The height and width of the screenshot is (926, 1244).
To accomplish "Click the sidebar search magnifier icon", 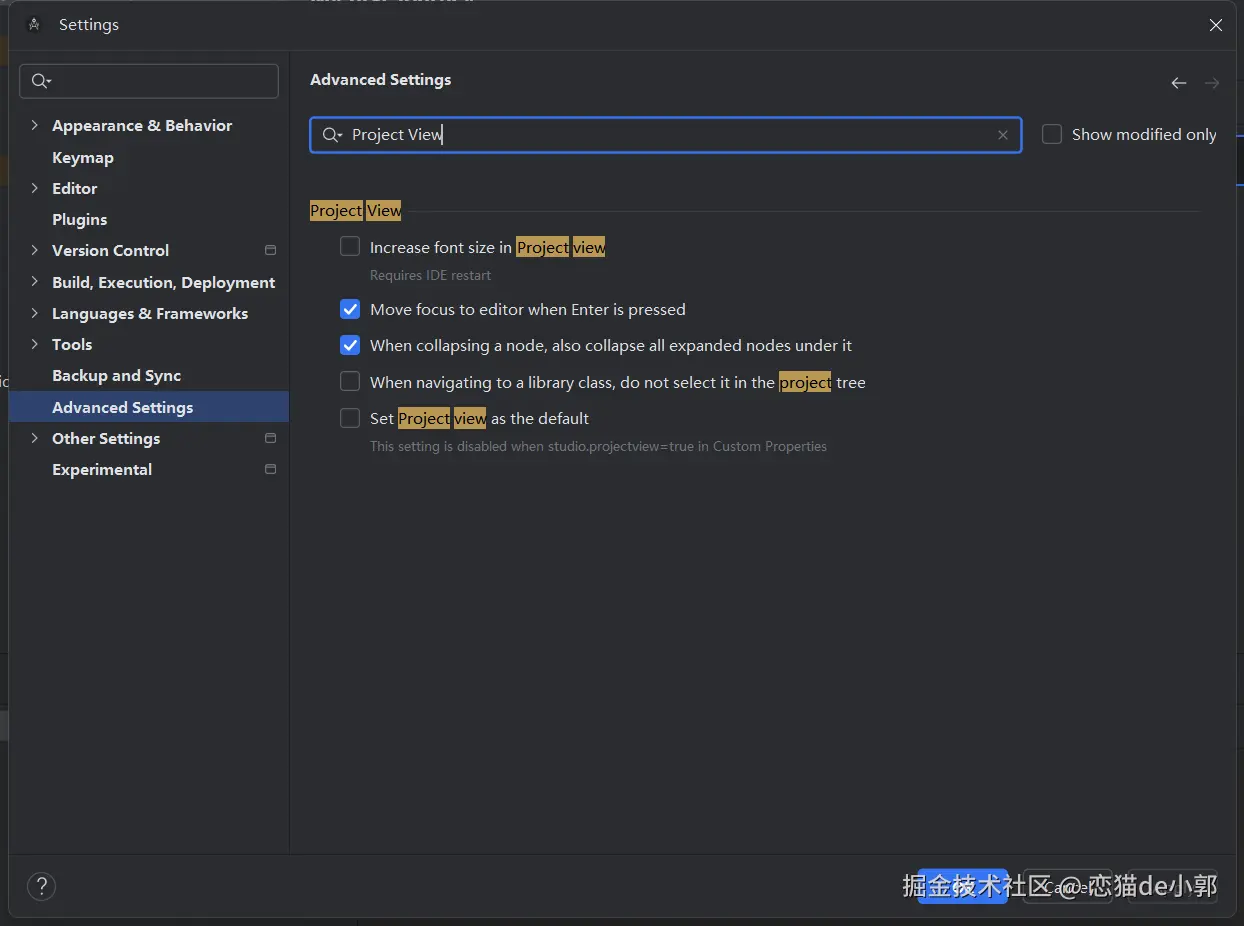I will click(40, 81).
